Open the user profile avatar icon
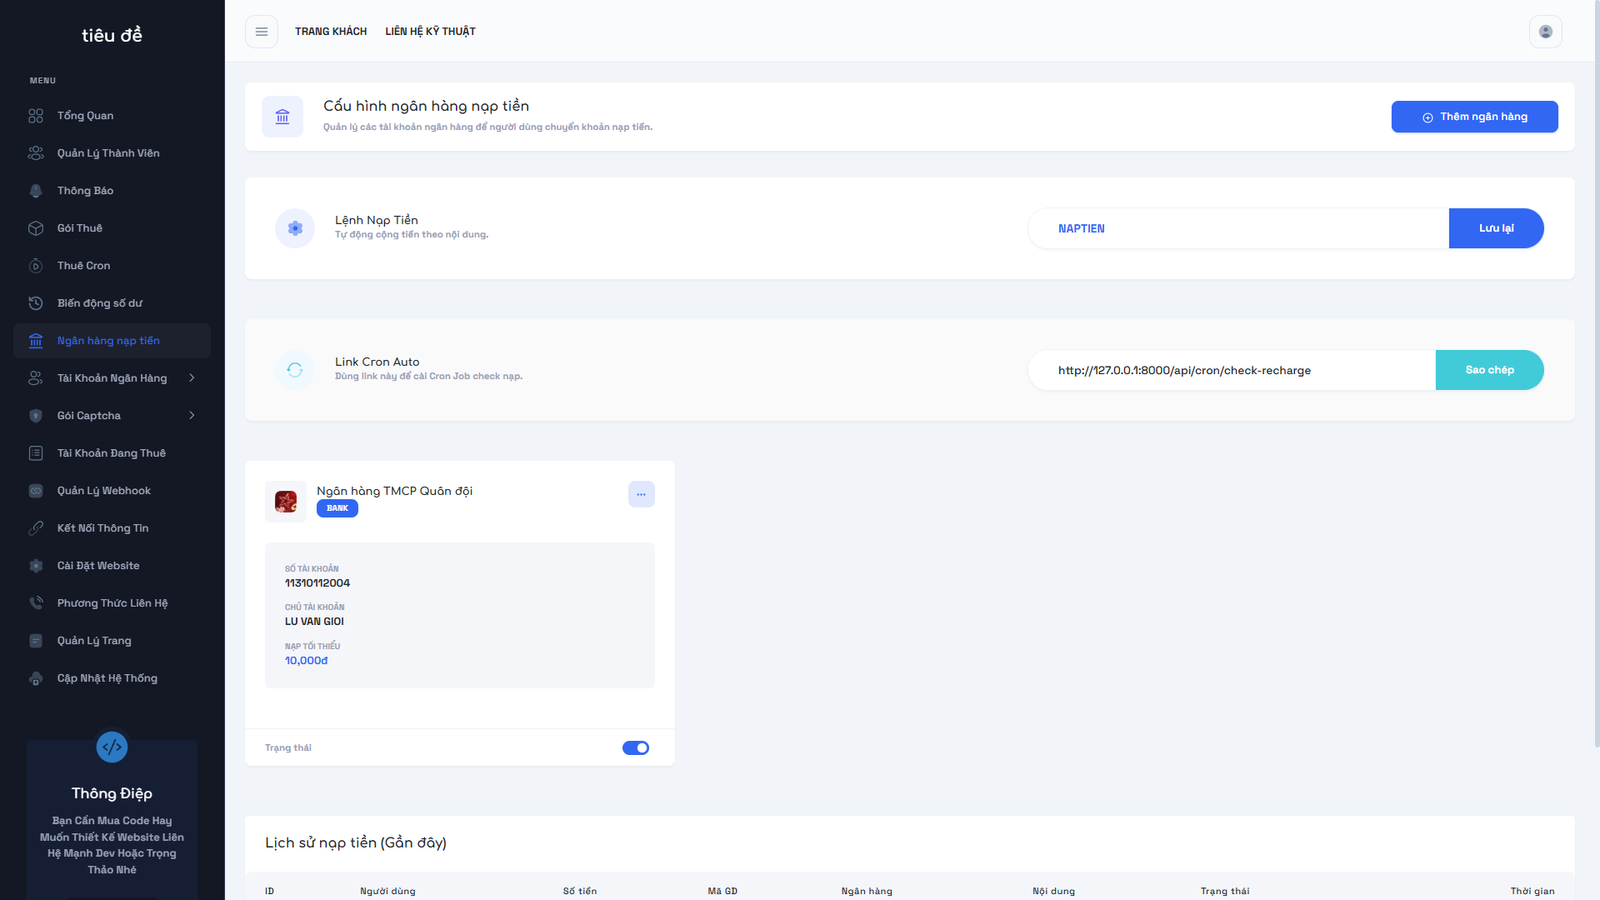 pyautogui.click(x=1545, y=32)
